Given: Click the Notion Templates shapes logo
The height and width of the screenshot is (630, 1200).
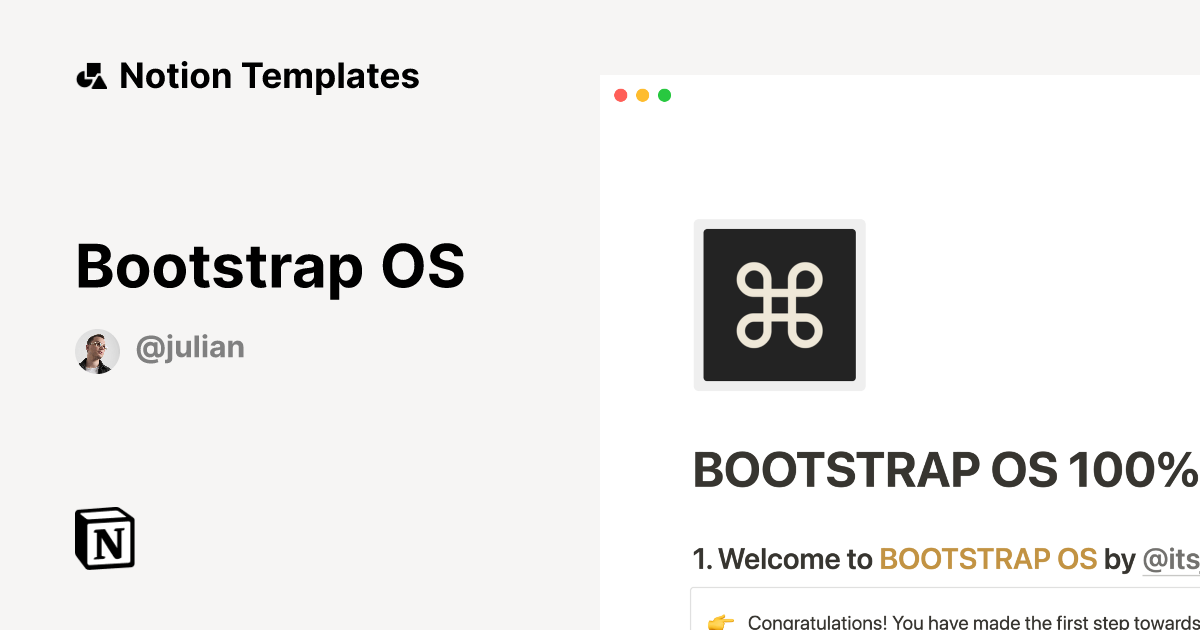Looking at the screenshot, I should click(x=91, y=76).
